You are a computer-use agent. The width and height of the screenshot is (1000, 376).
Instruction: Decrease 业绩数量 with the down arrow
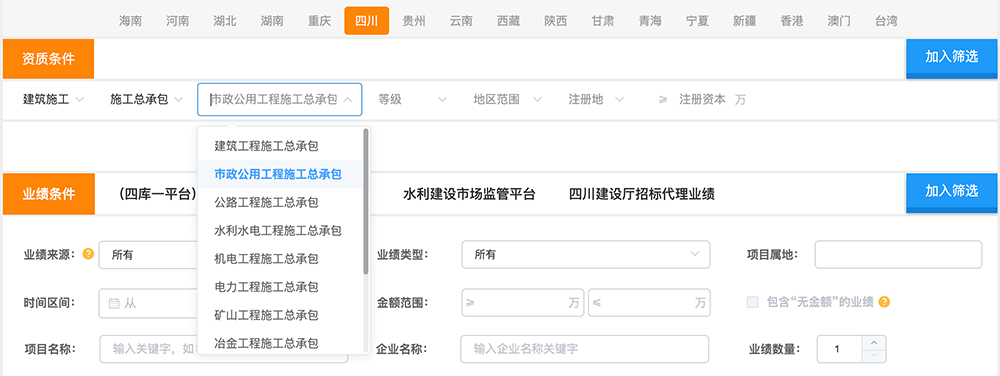click(x=874, y=356)
